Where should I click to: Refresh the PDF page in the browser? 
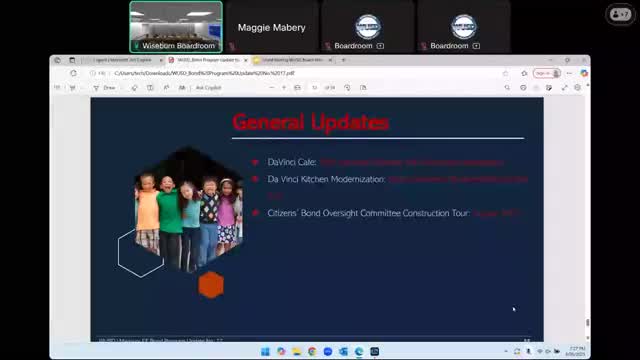coord(73,73)
